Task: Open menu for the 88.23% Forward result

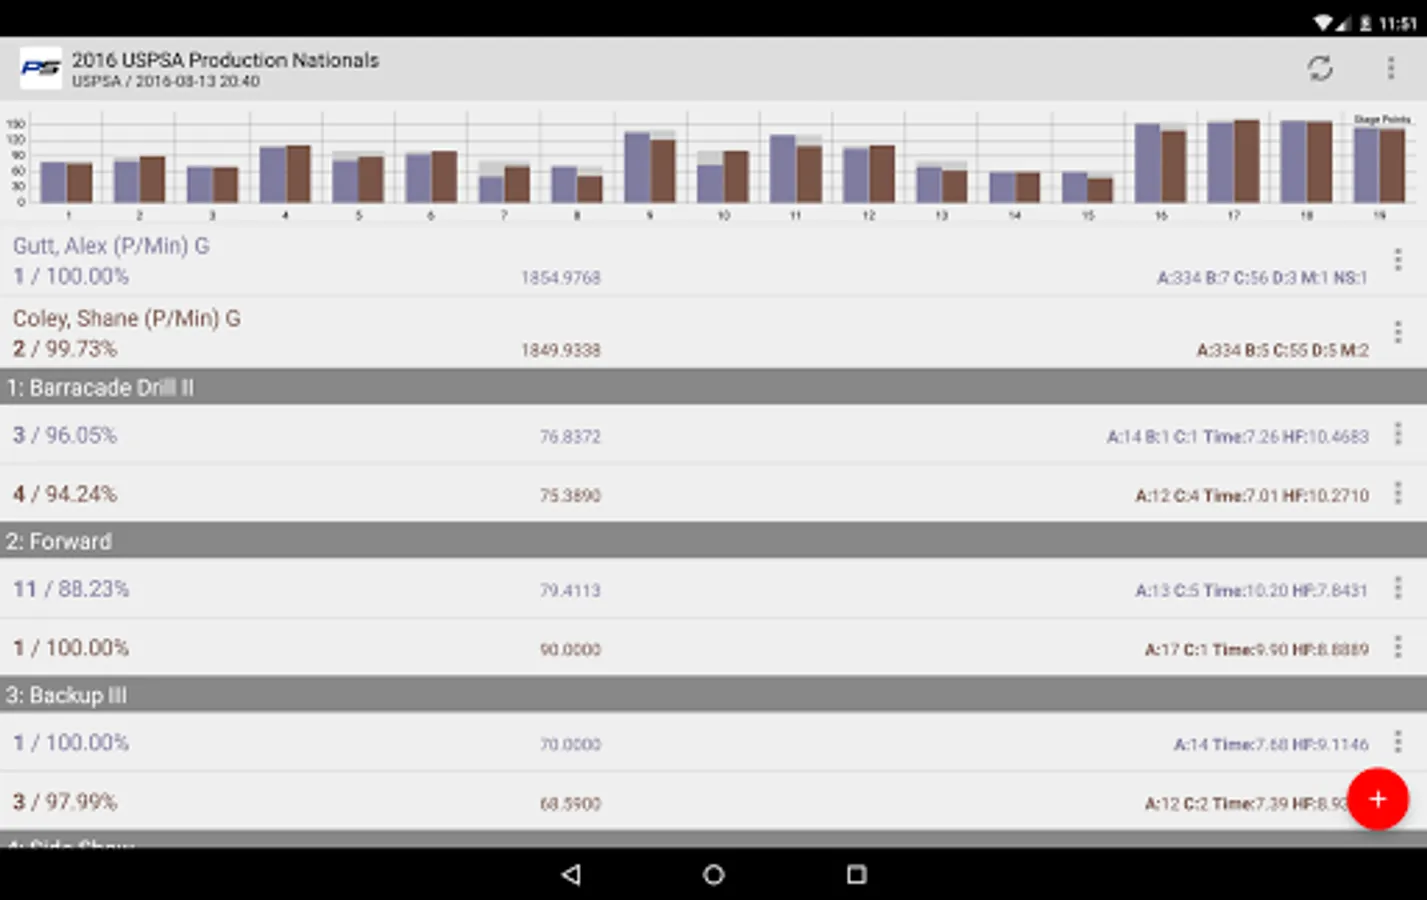Action: click(1398, 588)
